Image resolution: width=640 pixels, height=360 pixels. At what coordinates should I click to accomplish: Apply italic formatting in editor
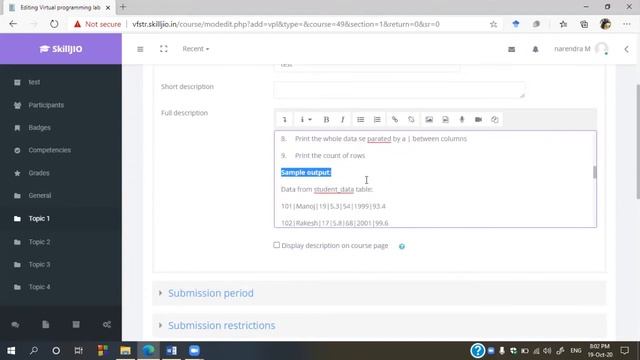[x=342, y=120]
